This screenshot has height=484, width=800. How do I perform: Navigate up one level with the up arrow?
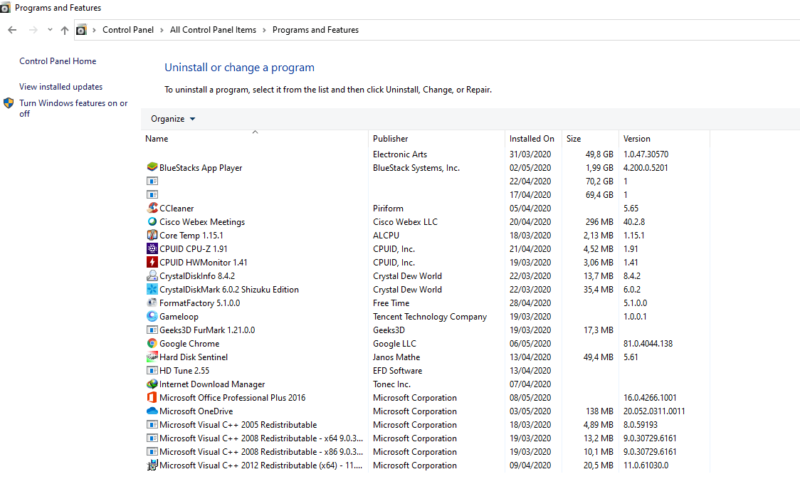click(64, 30)
